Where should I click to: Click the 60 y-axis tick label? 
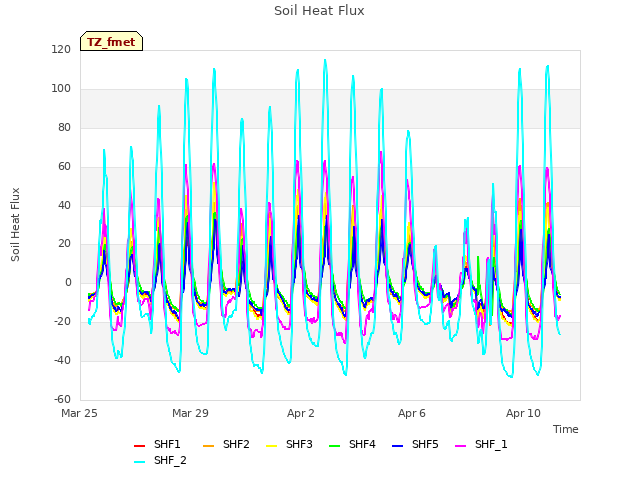pyautogui.click(x=64, y=167)
